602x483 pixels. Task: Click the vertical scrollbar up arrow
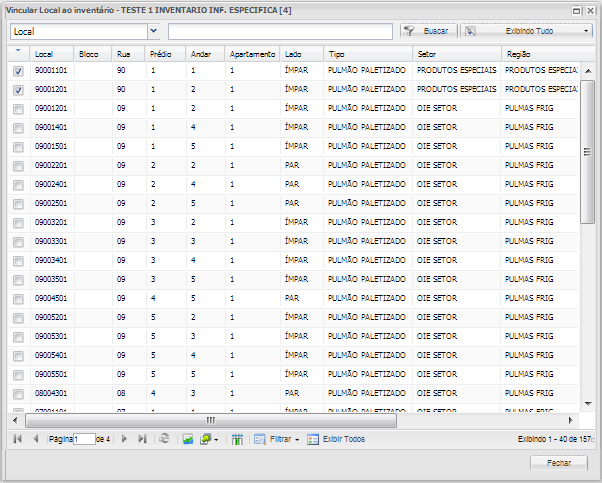588,71
